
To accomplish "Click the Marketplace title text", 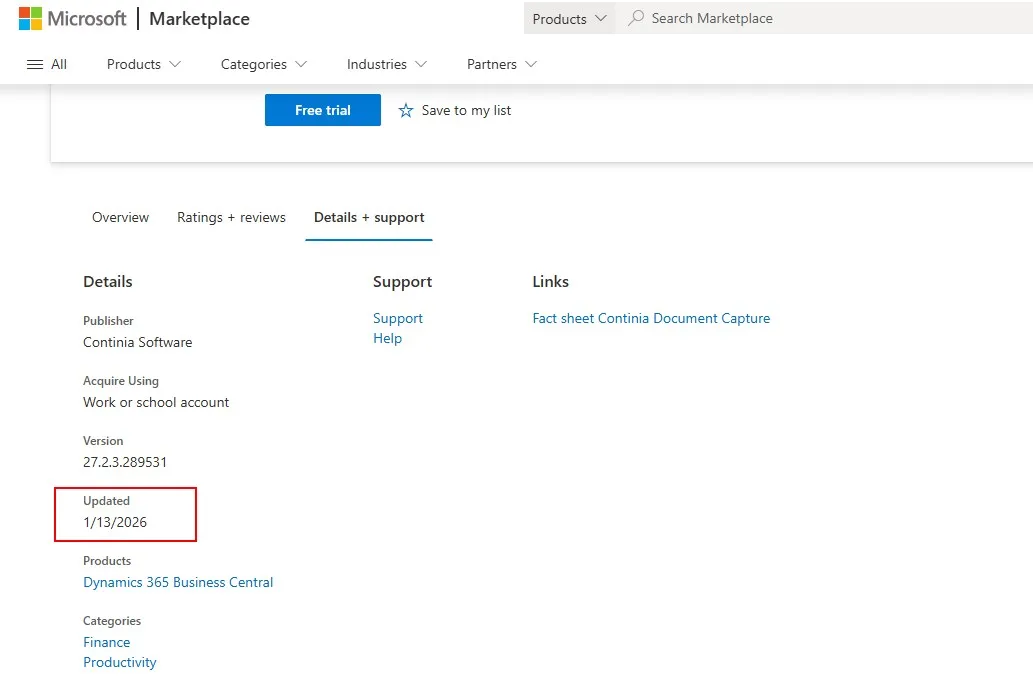I will point(200,18).
